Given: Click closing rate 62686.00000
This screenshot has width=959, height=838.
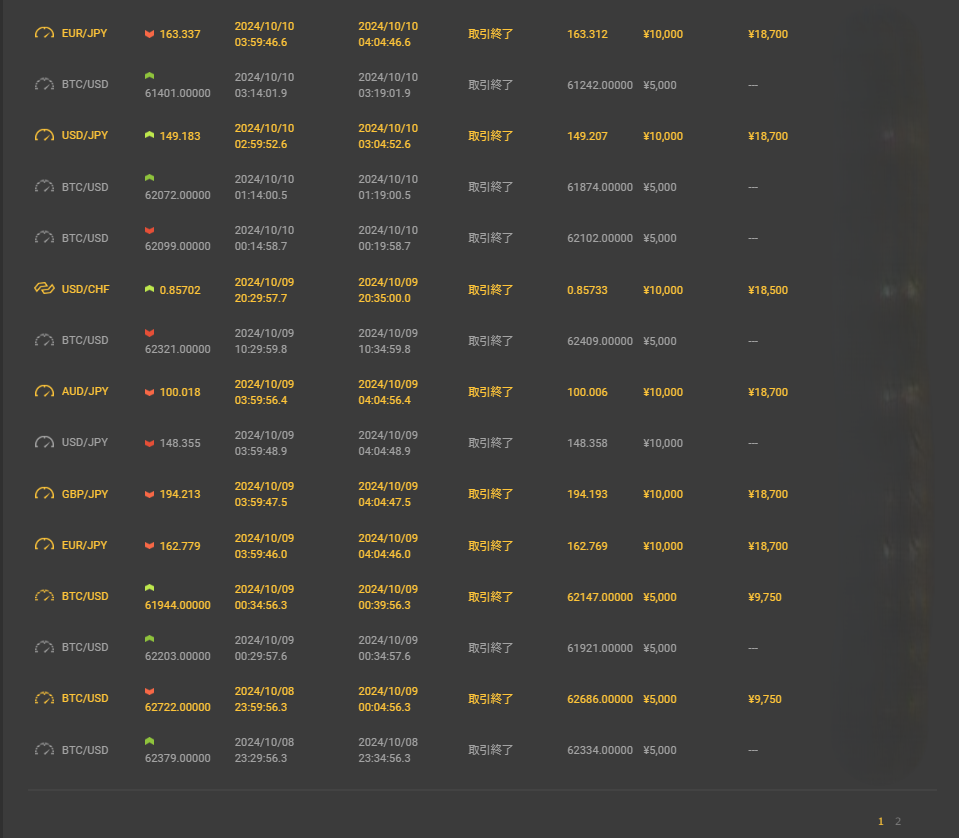Looking at the screenshot, I should click(600, 699).
